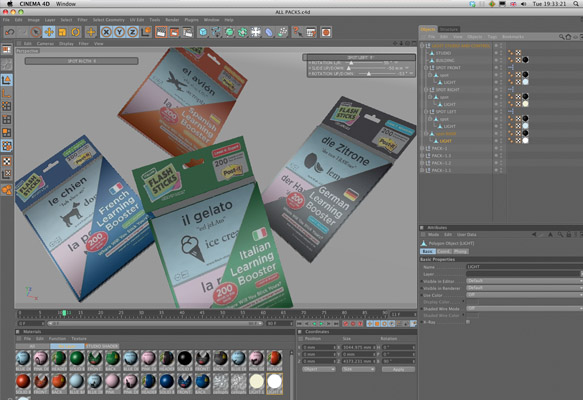This screenshot has height=400, width=583.
Task: Open the Visible in Renderer dropdown
Action: click(x=524, y=288)
